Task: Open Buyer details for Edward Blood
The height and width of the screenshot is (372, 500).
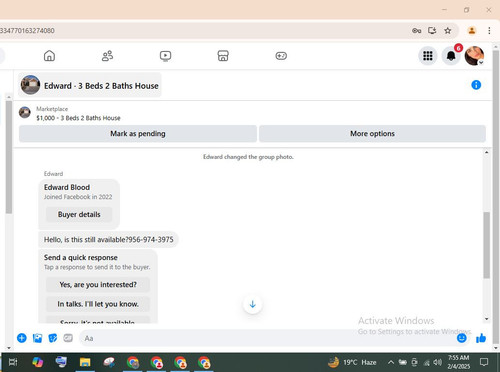Action: [x=79, y=214]
